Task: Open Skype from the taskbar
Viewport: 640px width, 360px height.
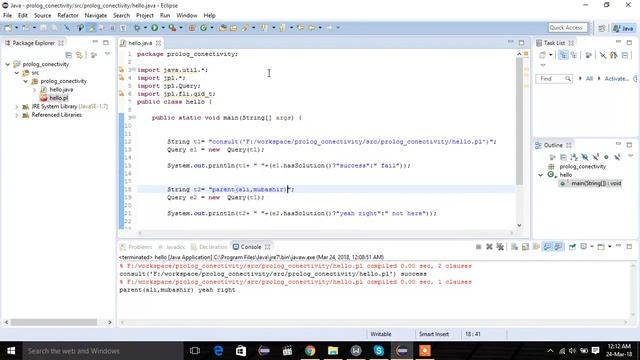Action: coord(379,351)
